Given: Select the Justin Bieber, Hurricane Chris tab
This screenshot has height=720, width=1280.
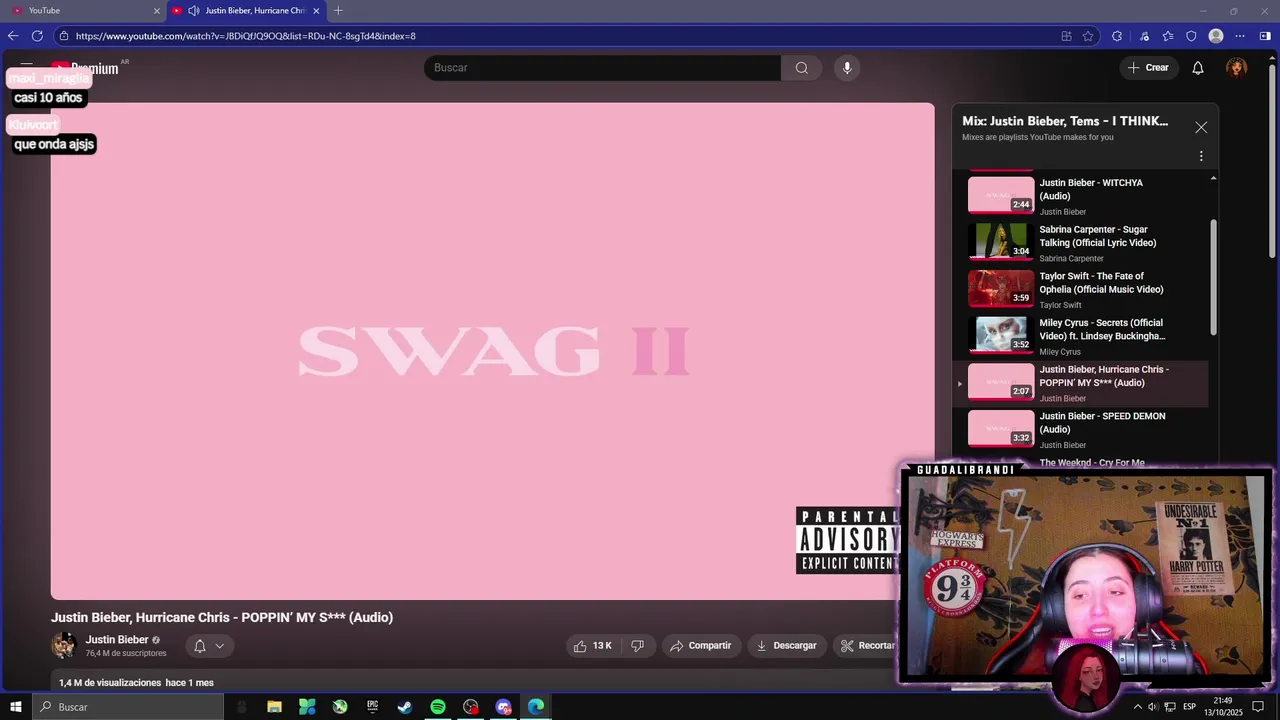Looking at the screenshot, I should (x=247, y=11).
